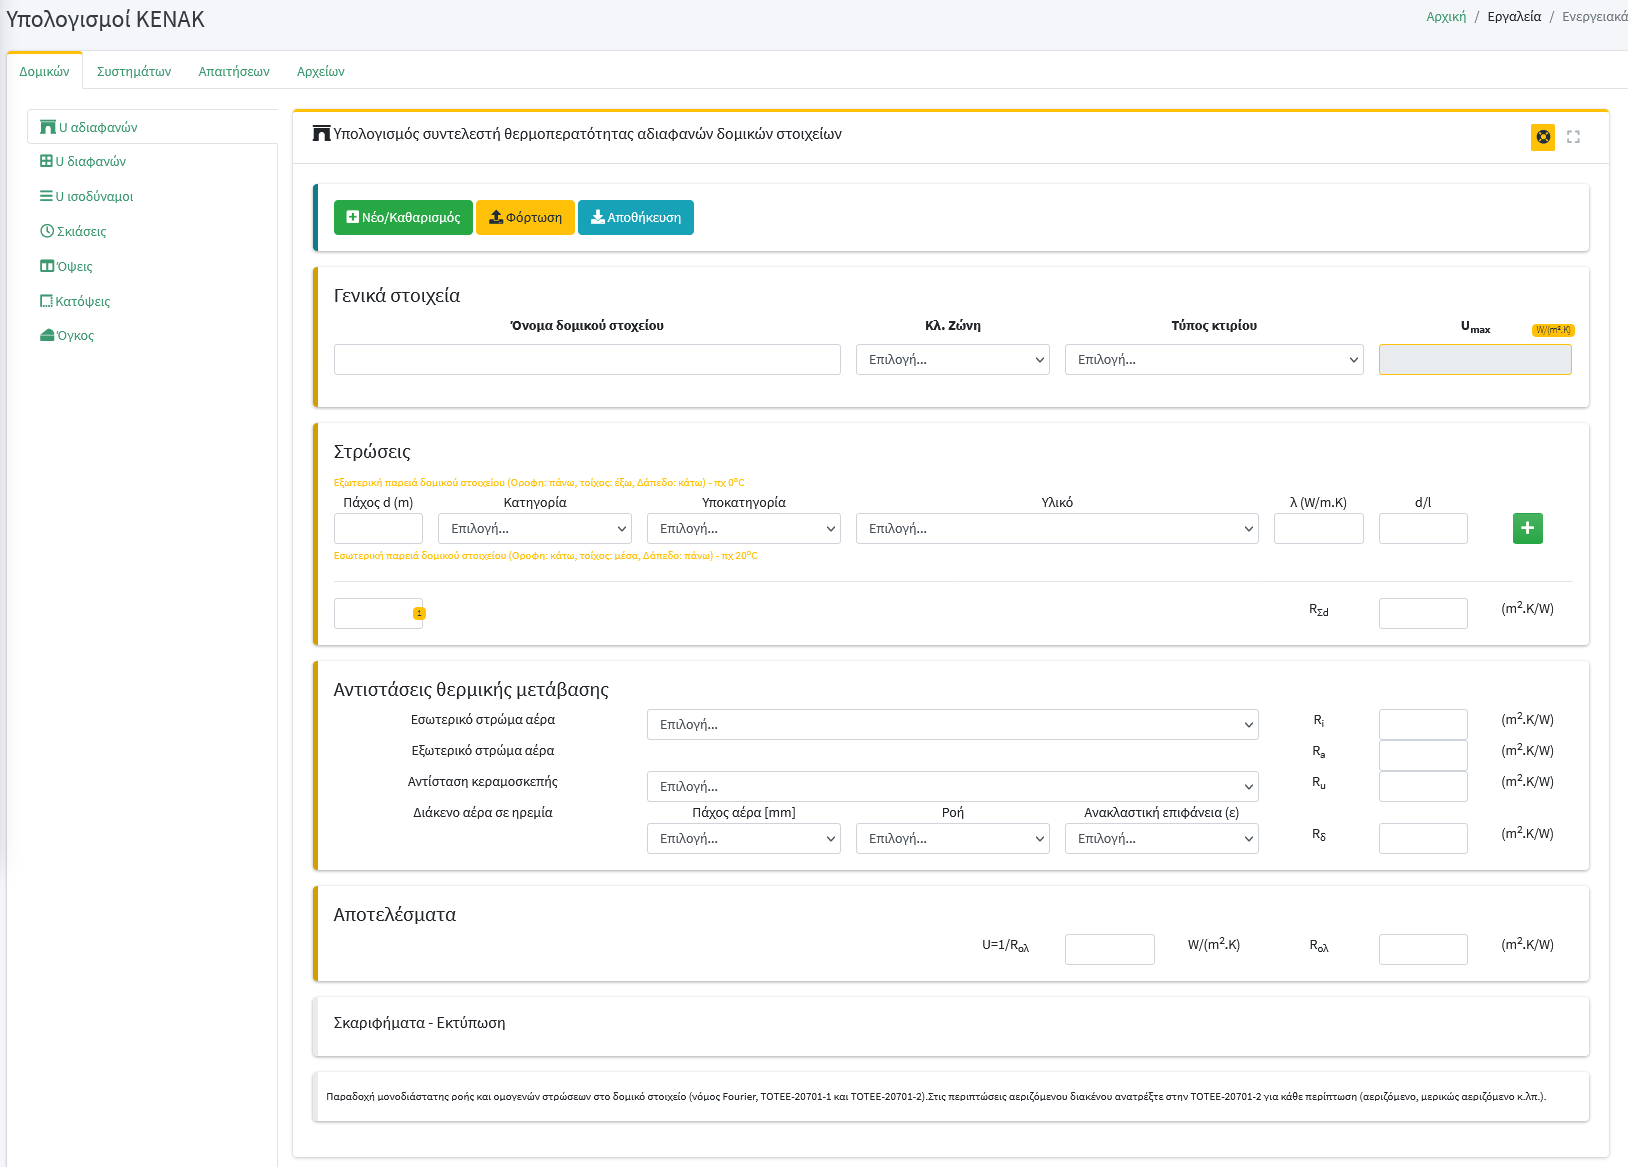The image size is (1628, 1167).
Task: Select U διαφανών grid icon
Action: [46, 161]
